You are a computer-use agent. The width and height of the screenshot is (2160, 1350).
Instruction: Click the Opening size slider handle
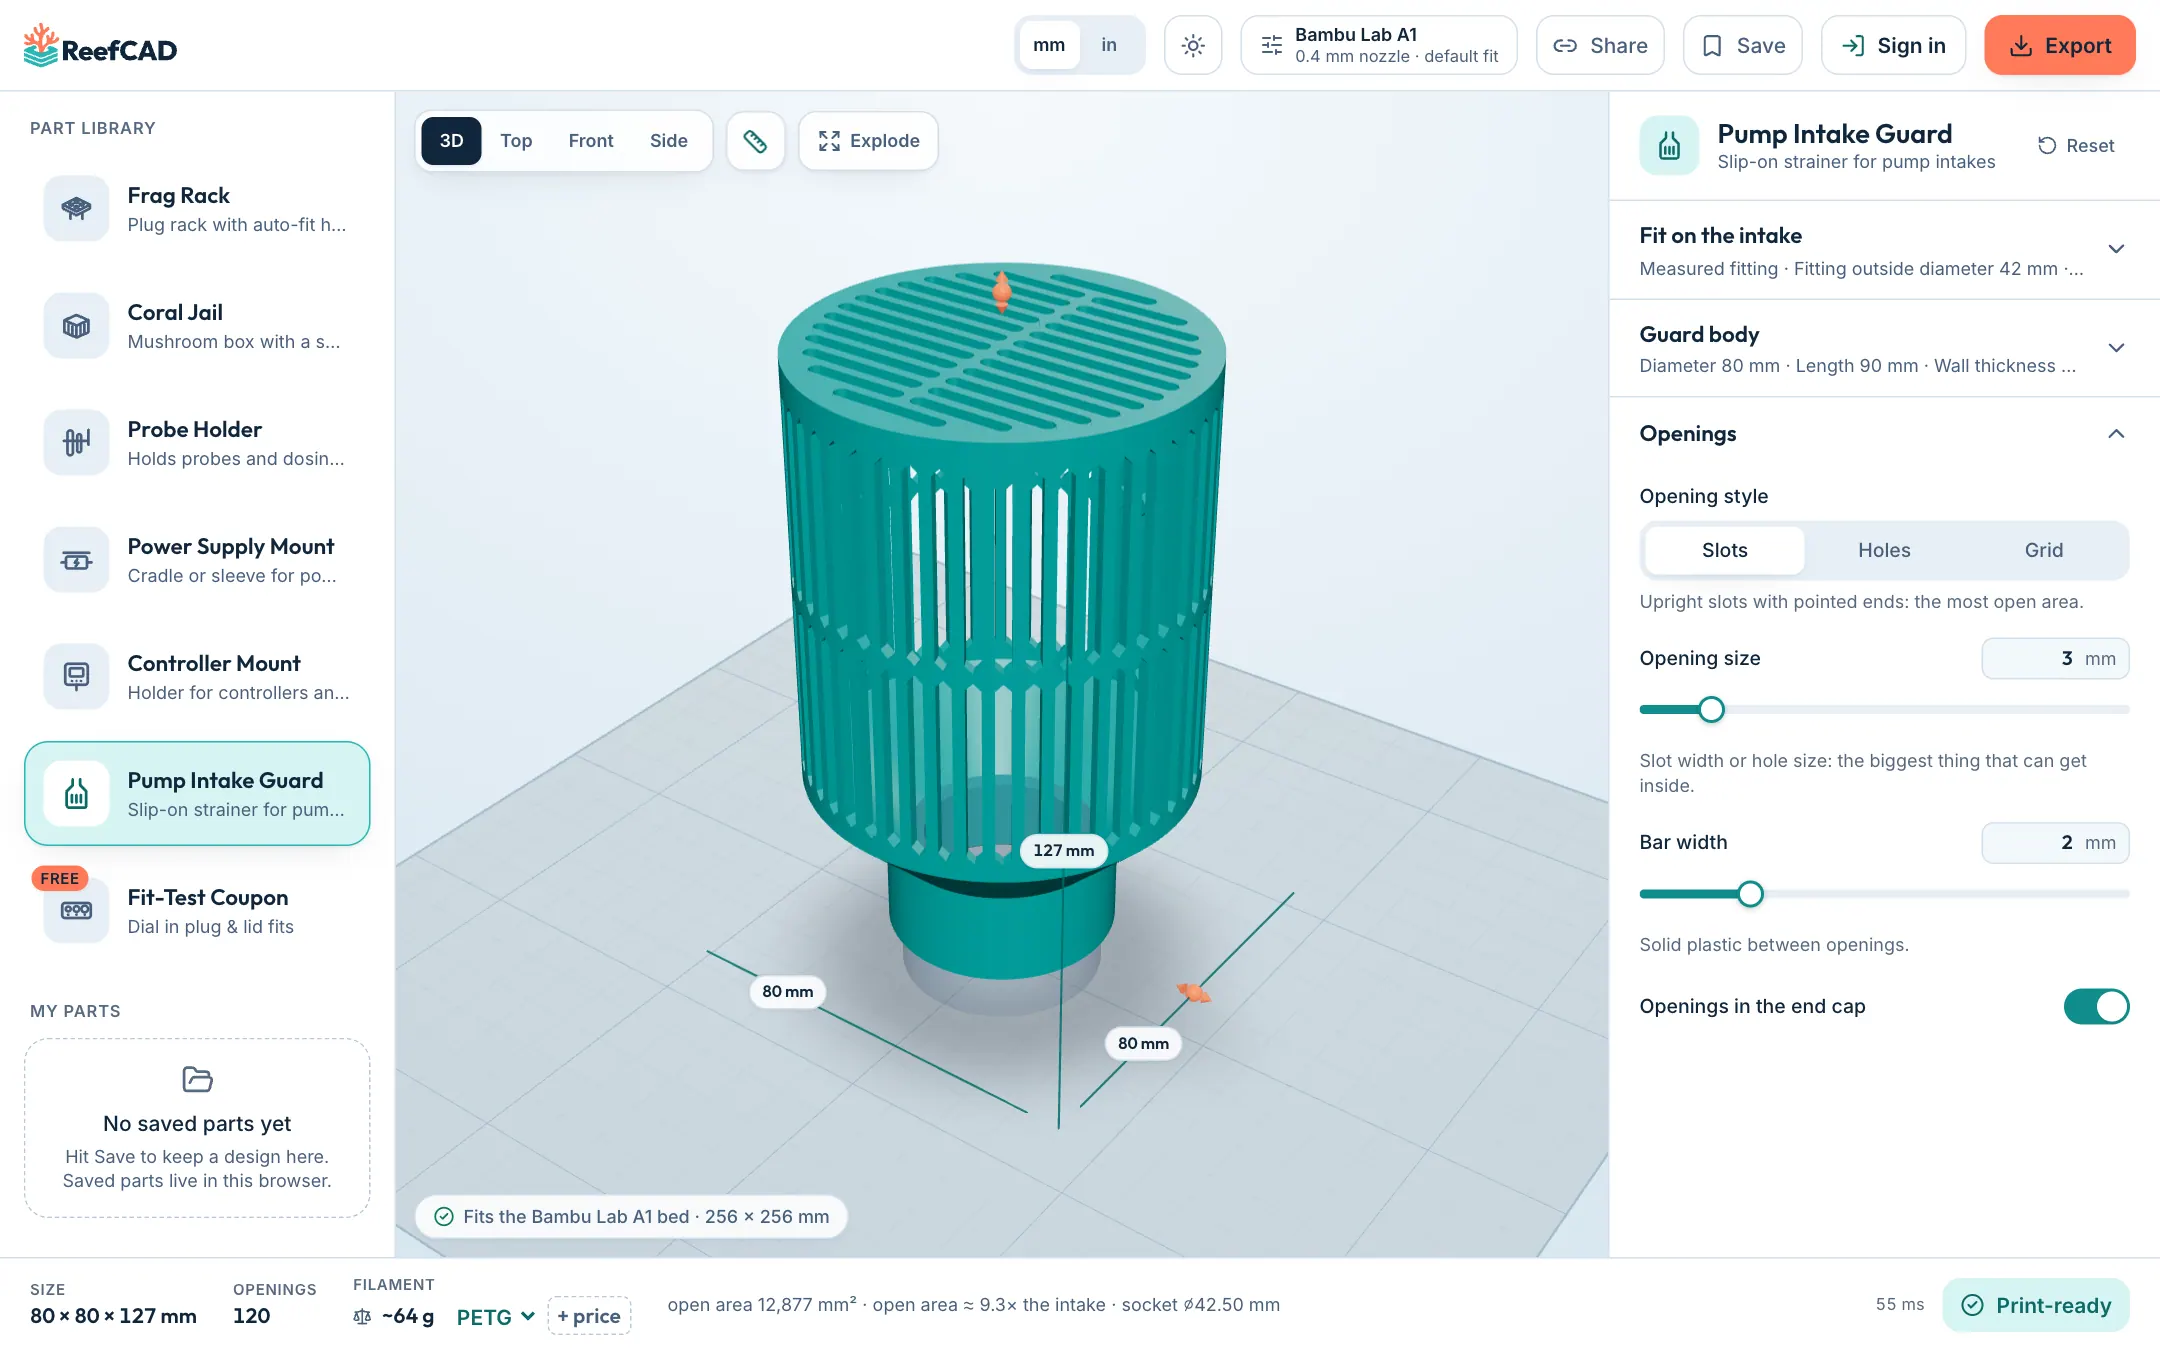click(x=1711, y=710)
